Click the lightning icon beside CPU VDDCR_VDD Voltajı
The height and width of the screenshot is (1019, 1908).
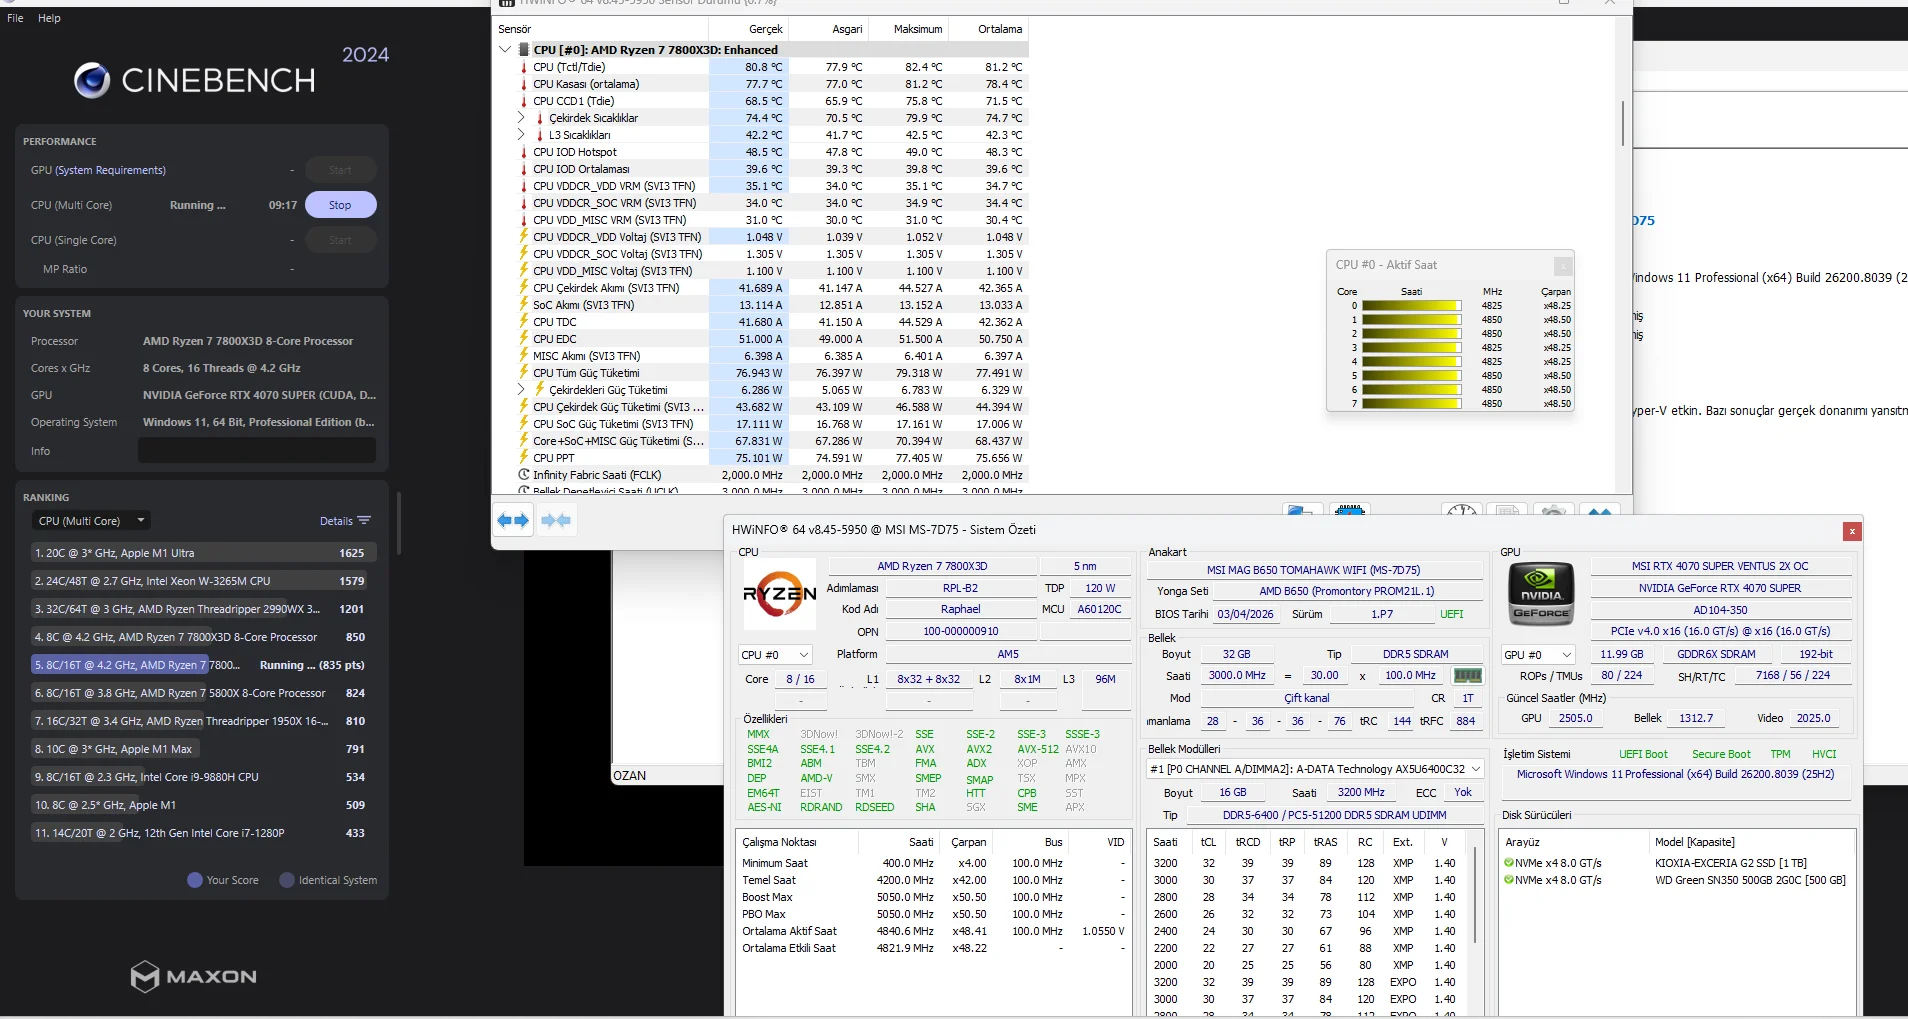click(x=523, y=237)
